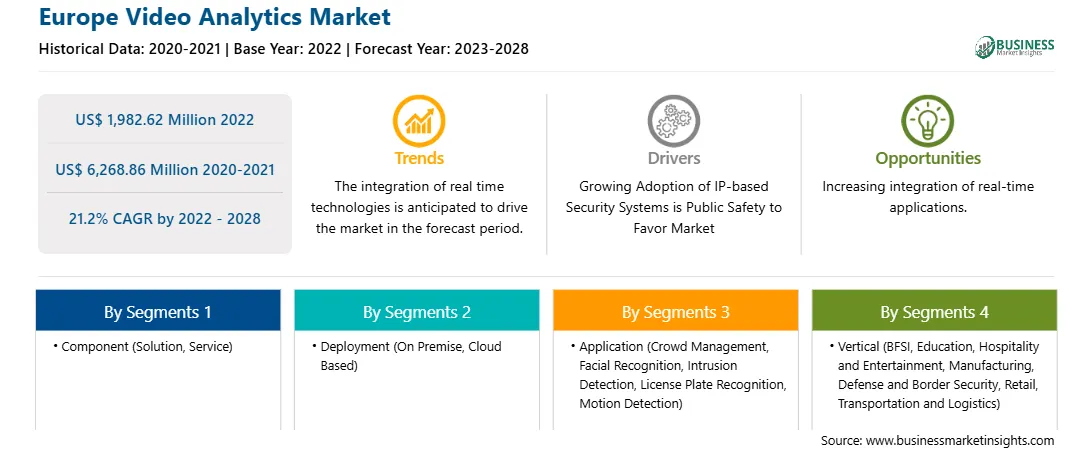This screenshot has width=1092, height=449.
Task: Click the orange Trends chart icon
Action: [419, 120]
